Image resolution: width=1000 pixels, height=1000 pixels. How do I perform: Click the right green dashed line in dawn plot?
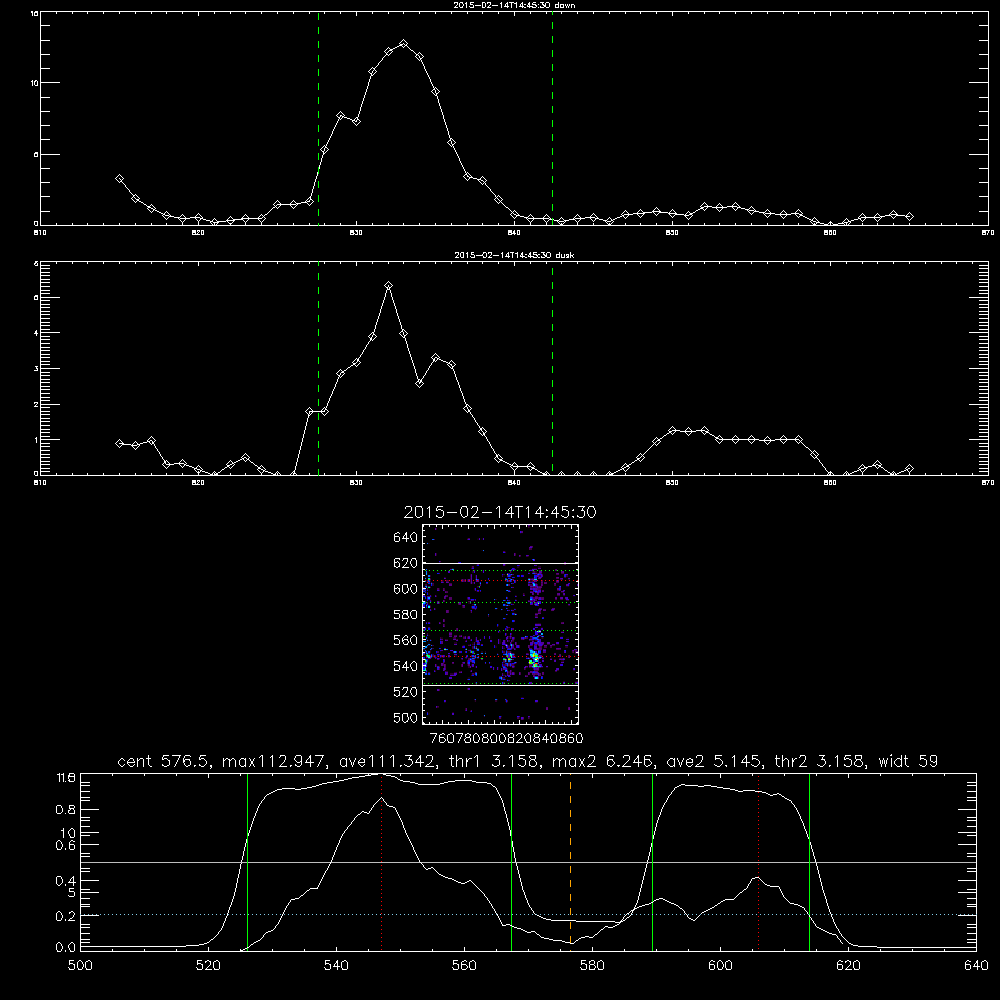552,118
